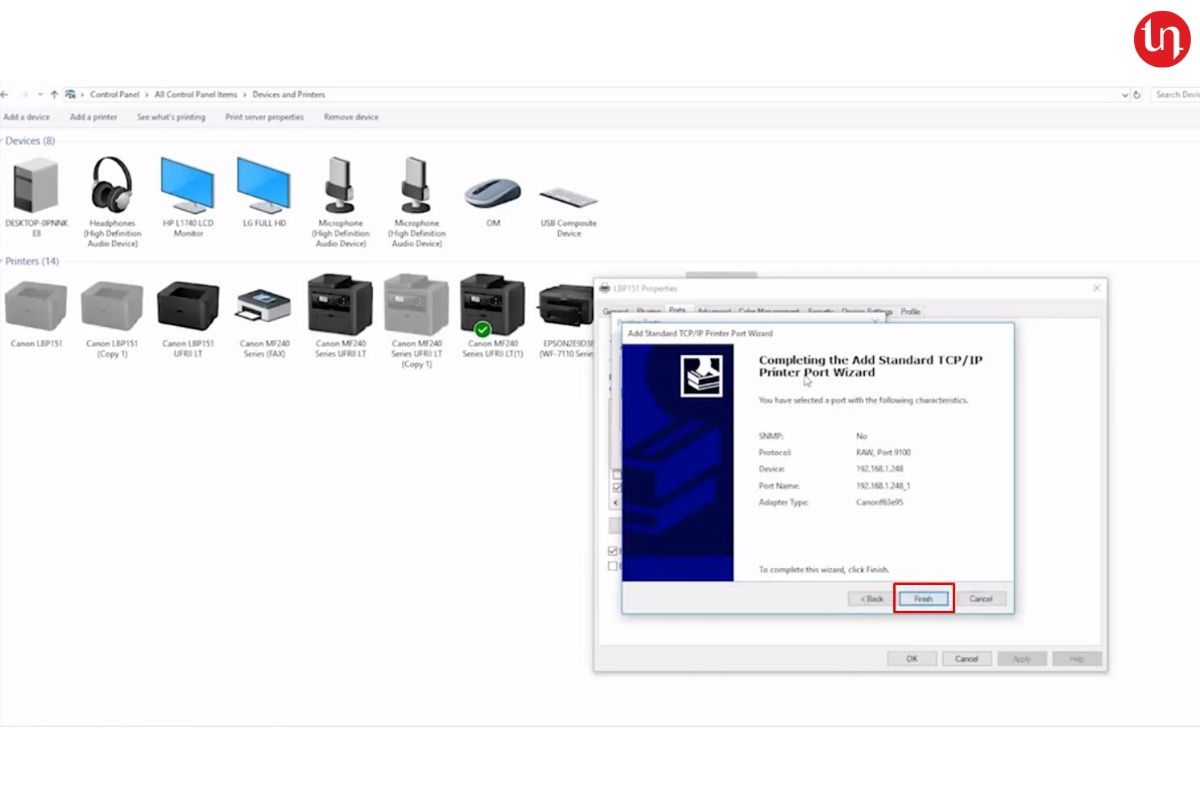Click Apply in LBP151 Properties
The image size is (1200, 800).
(x=1022, y=659)
